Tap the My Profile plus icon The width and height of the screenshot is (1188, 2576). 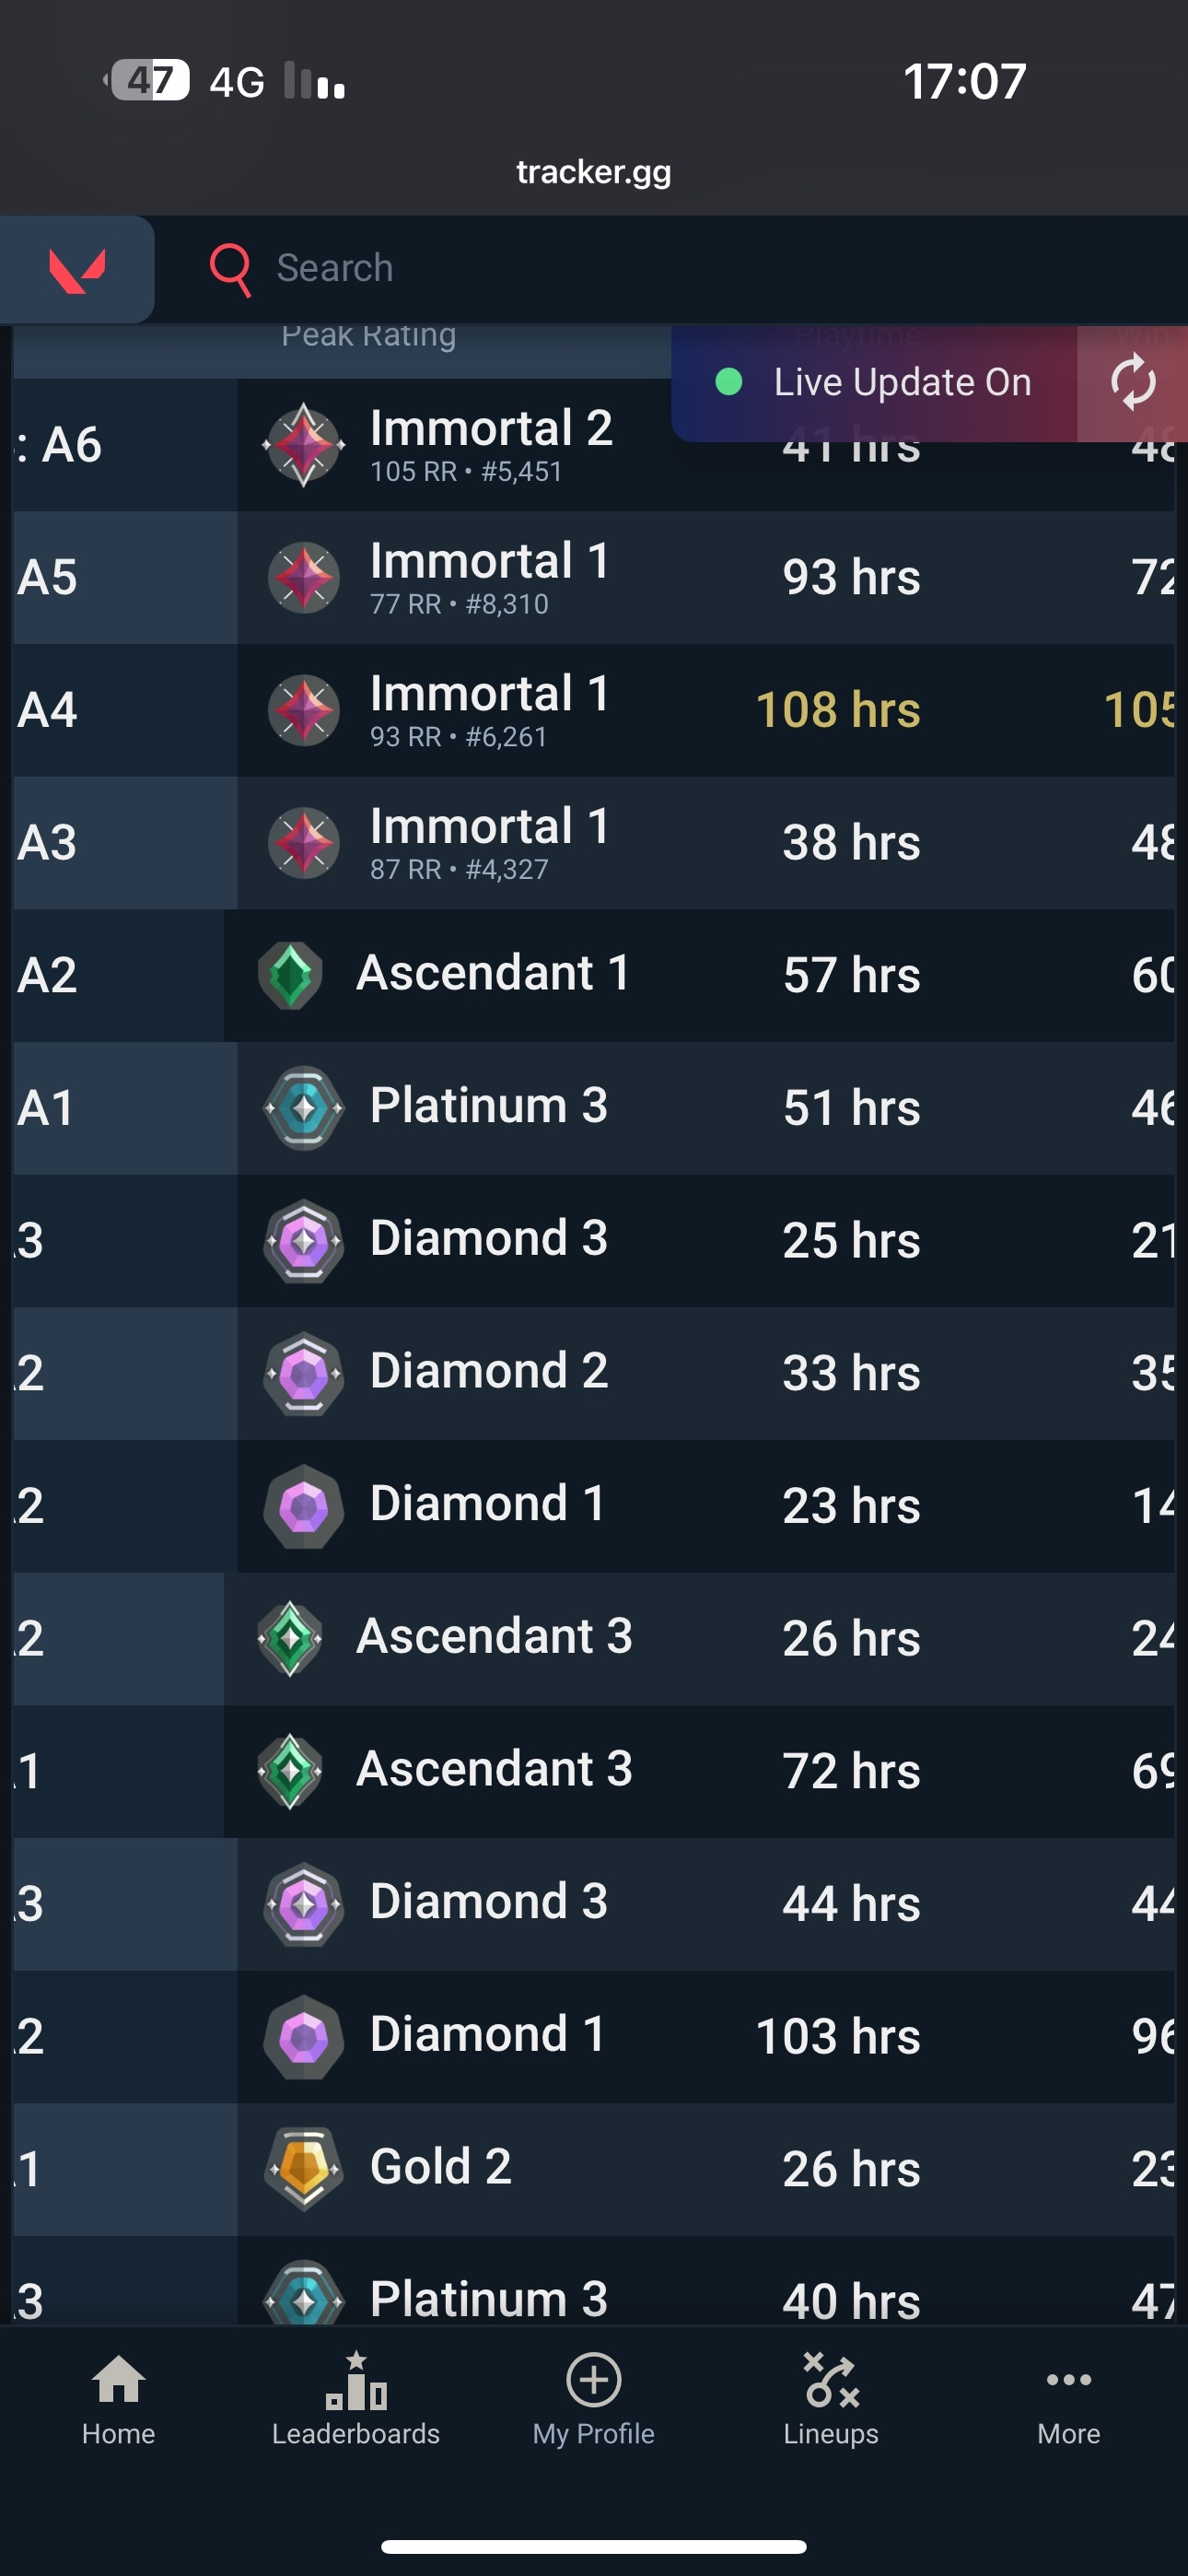[594, 2381]
